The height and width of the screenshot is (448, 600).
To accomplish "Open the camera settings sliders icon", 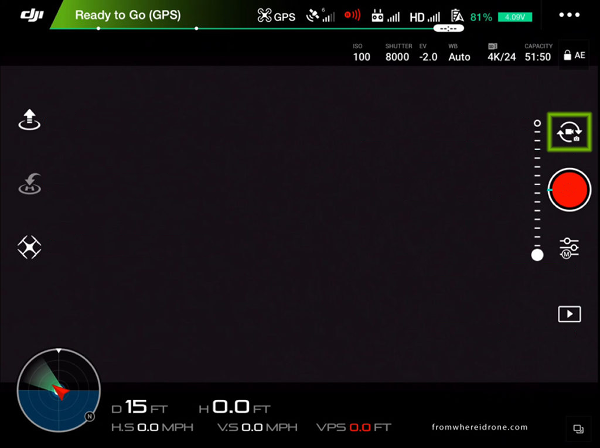I will (569, 248).
